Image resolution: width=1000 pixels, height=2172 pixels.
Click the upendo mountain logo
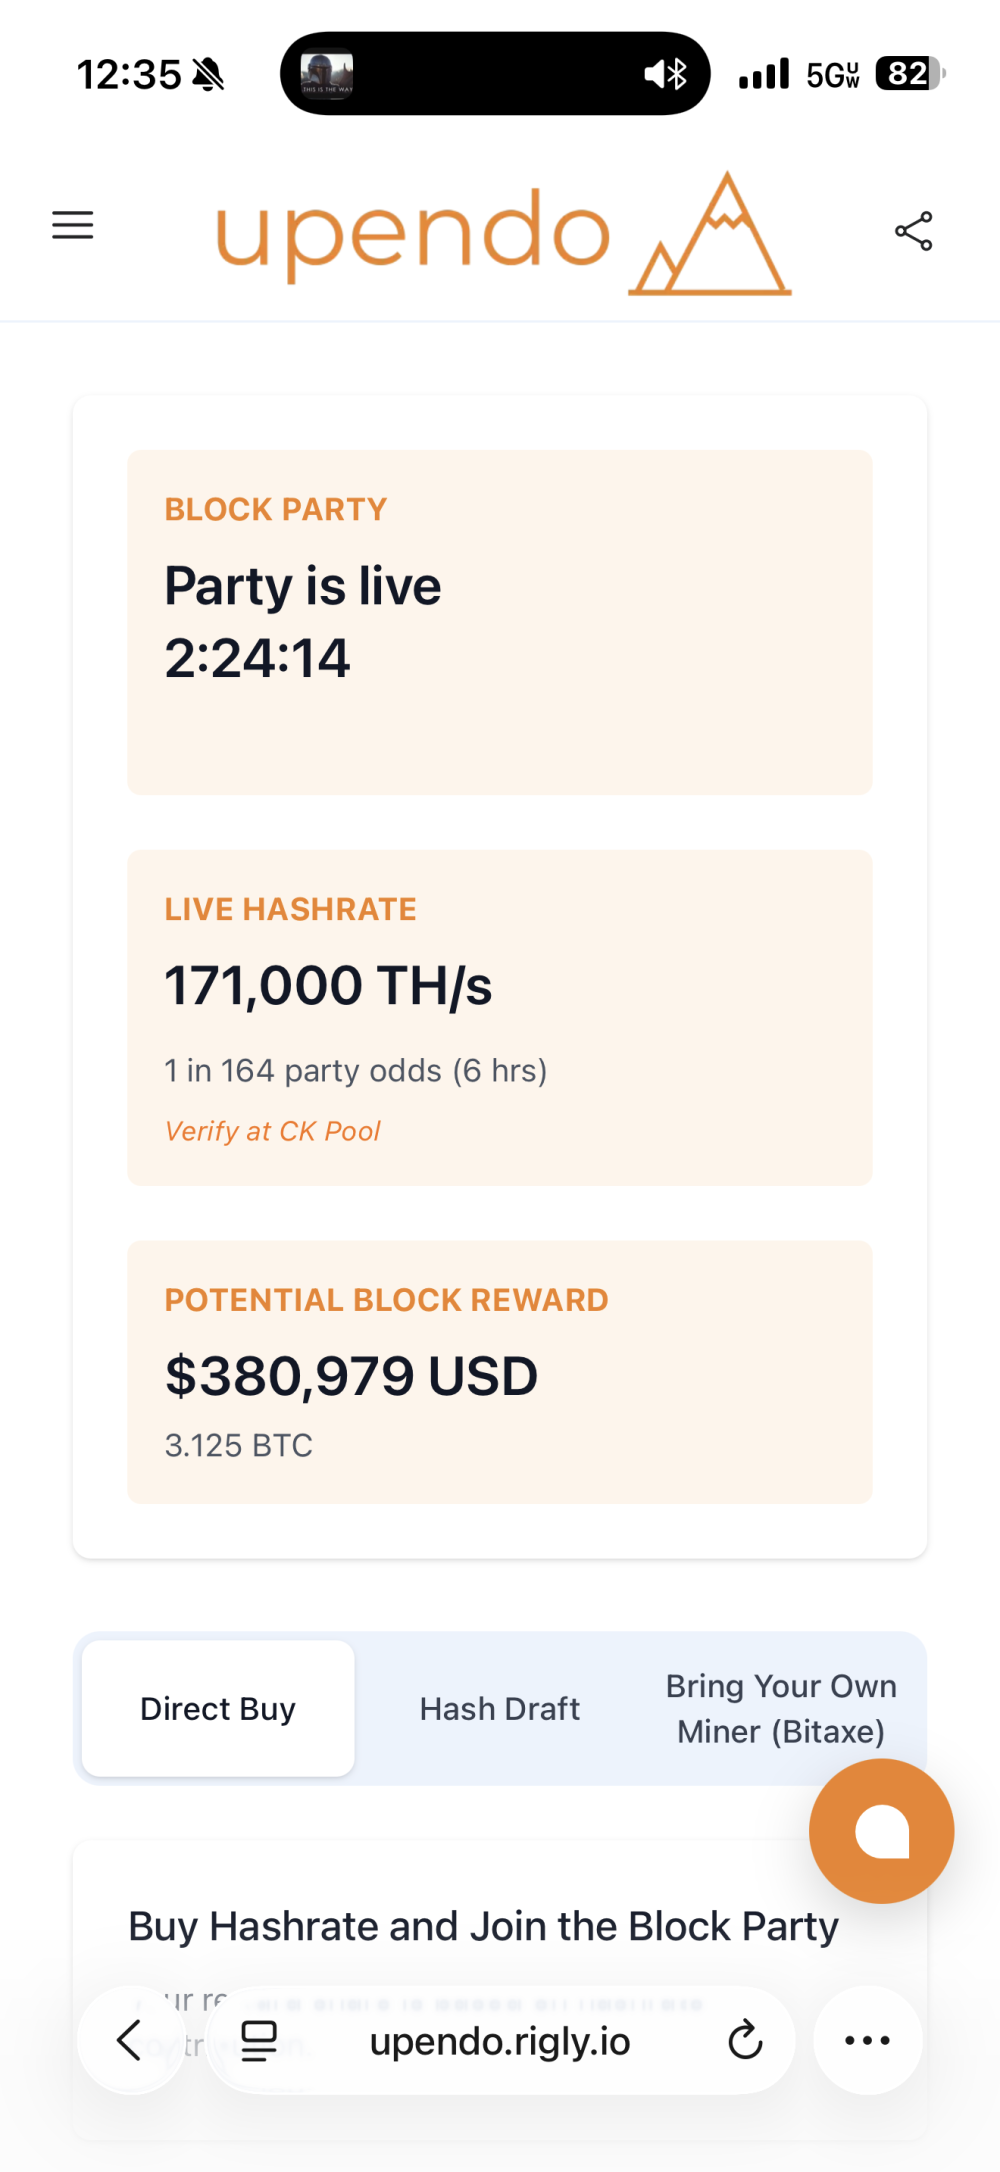pyautogui.click(x=503, y=234)
